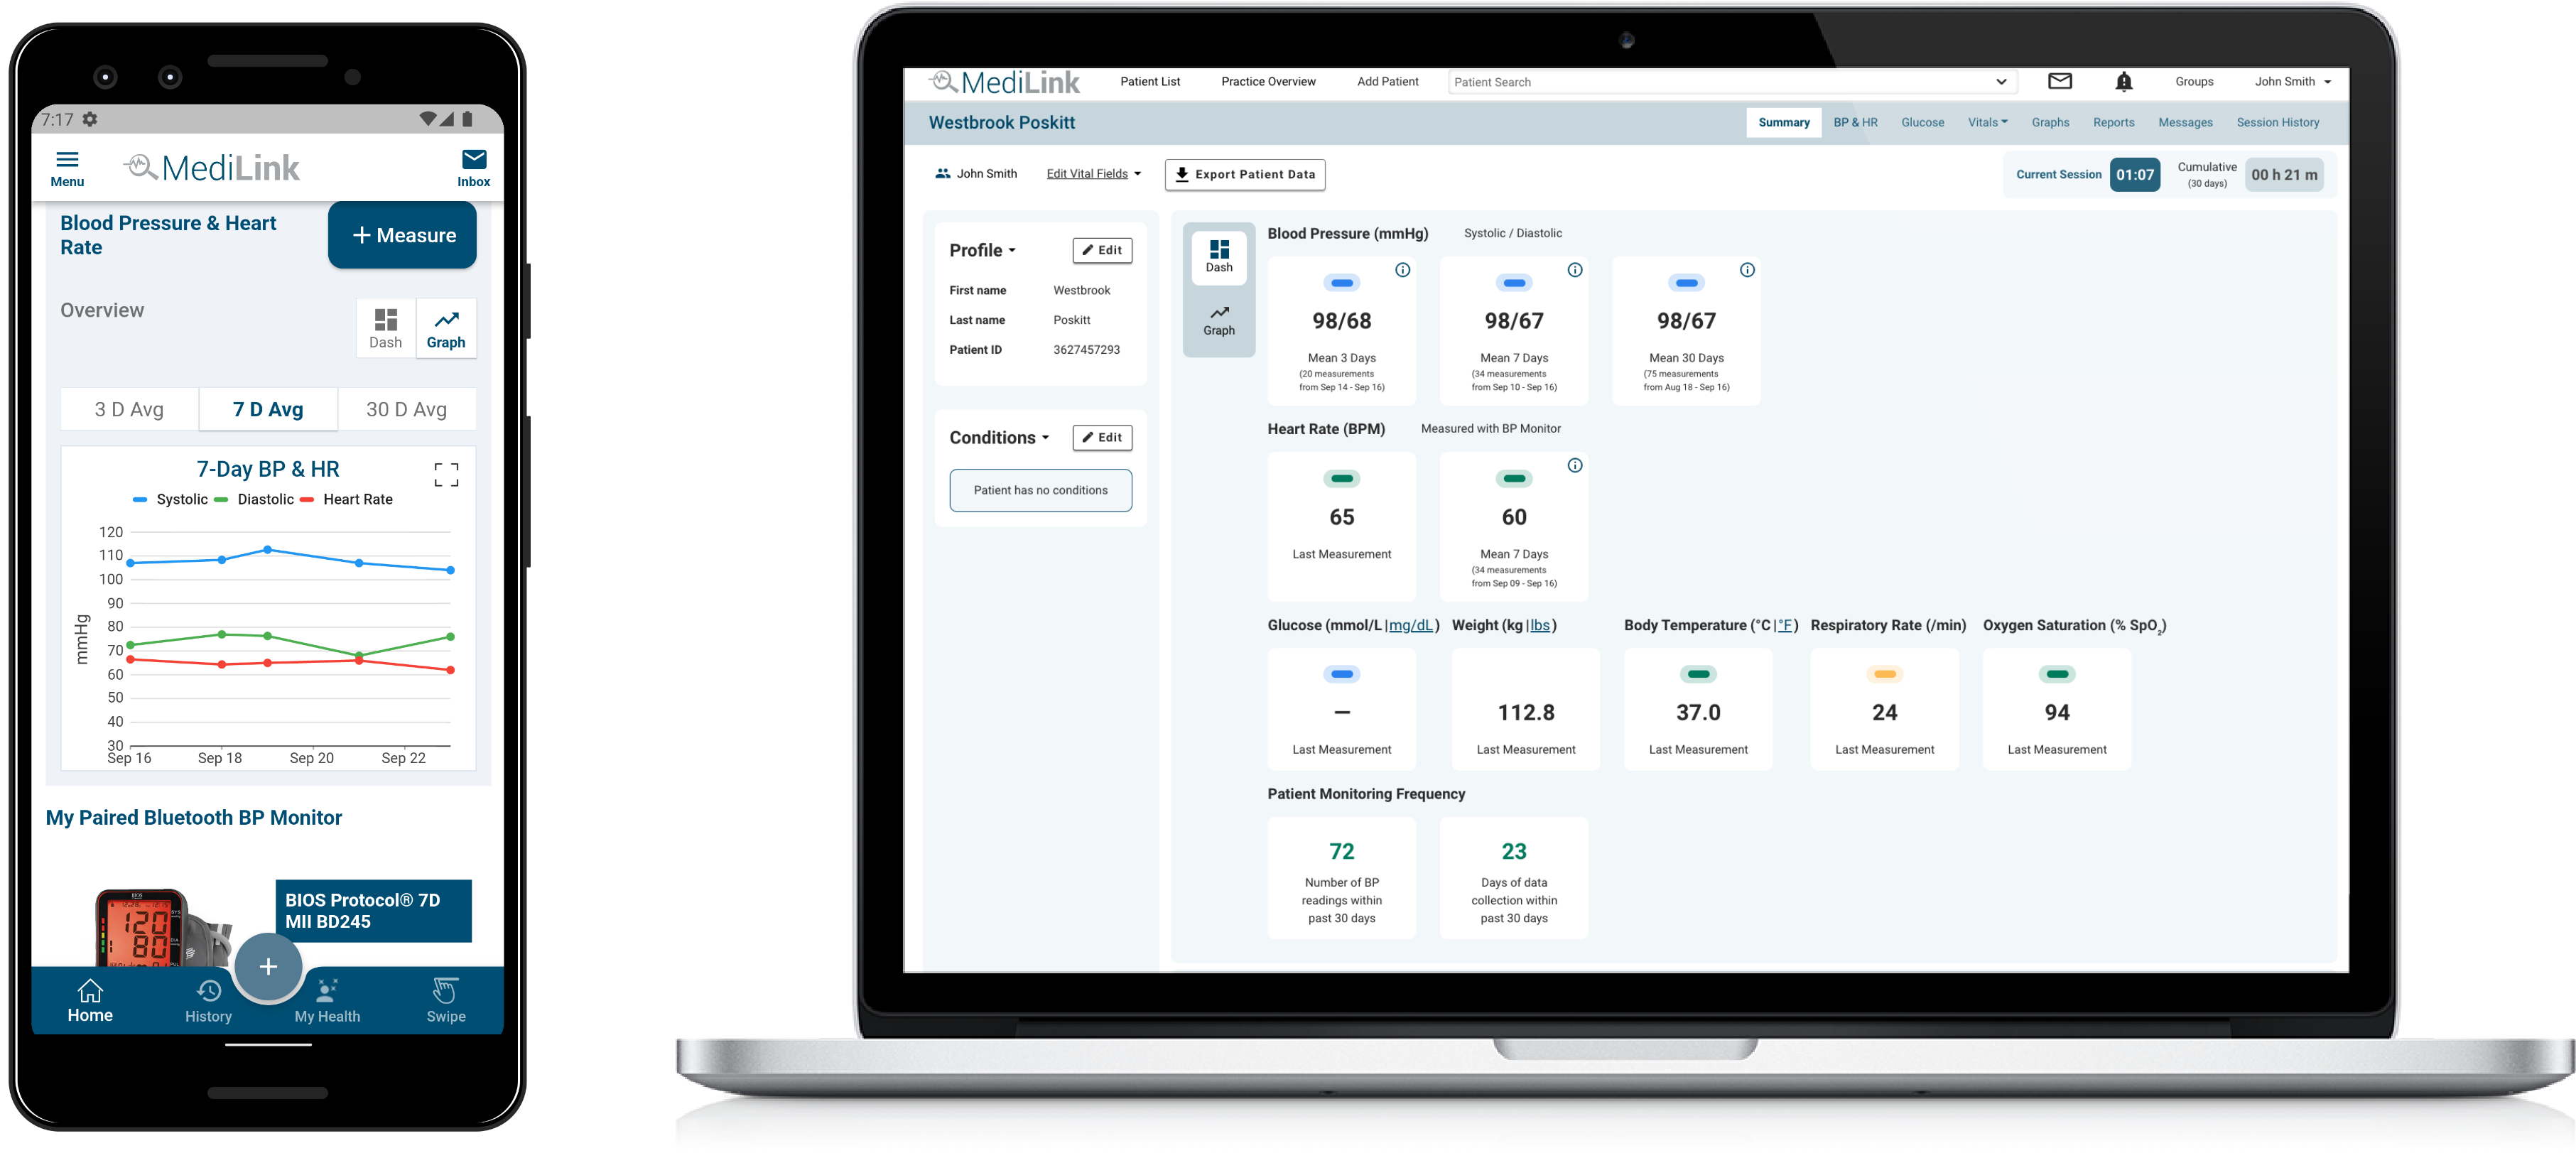Expand the Profile section dropdown

coord(982,250)
